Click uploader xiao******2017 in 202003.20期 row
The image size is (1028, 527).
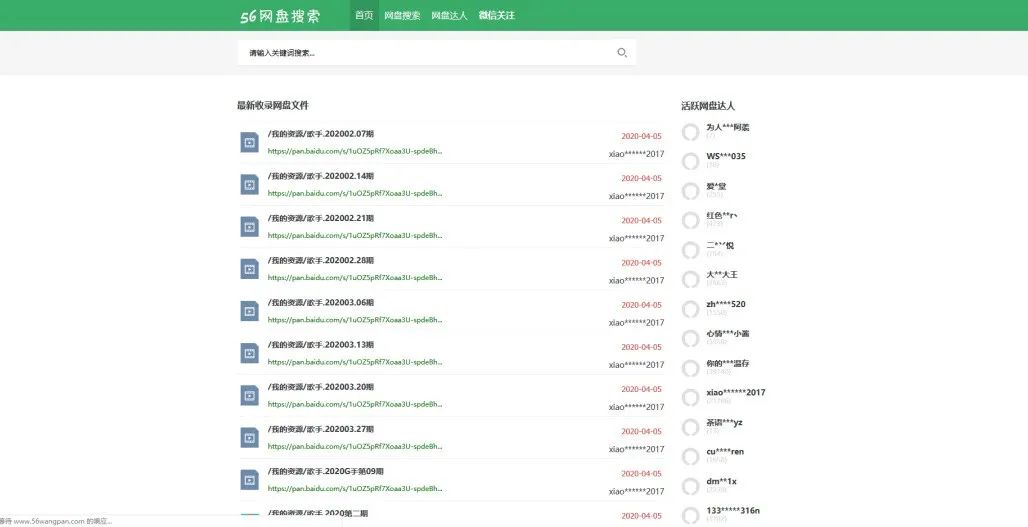click(636, 407)
